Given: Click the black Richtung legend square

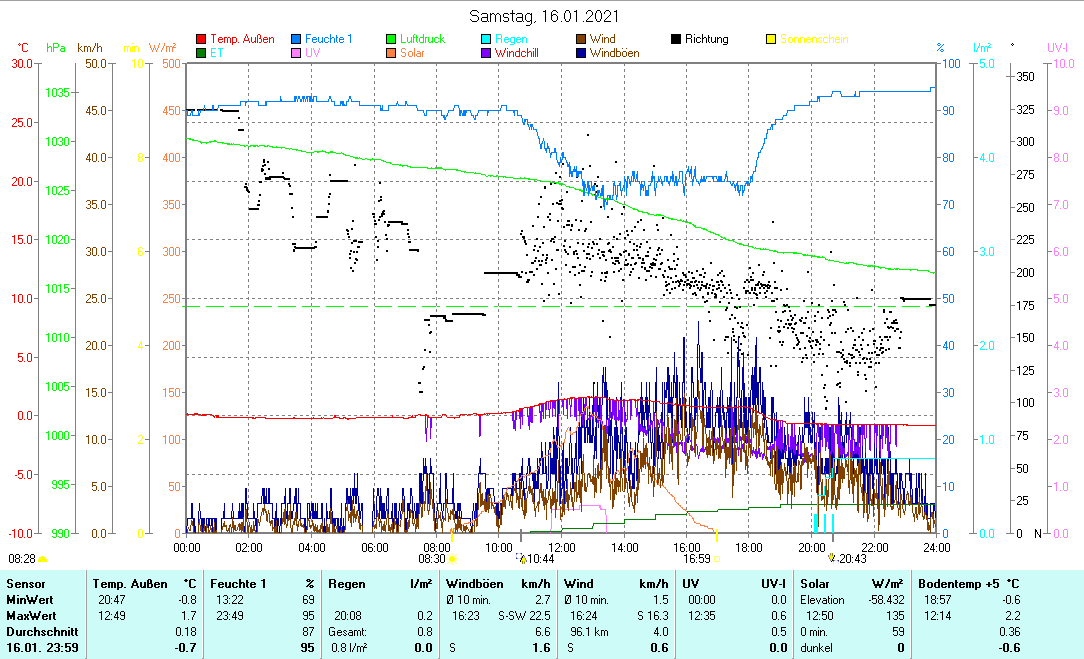Looking at the screenshot, I should tap(676, 39).
